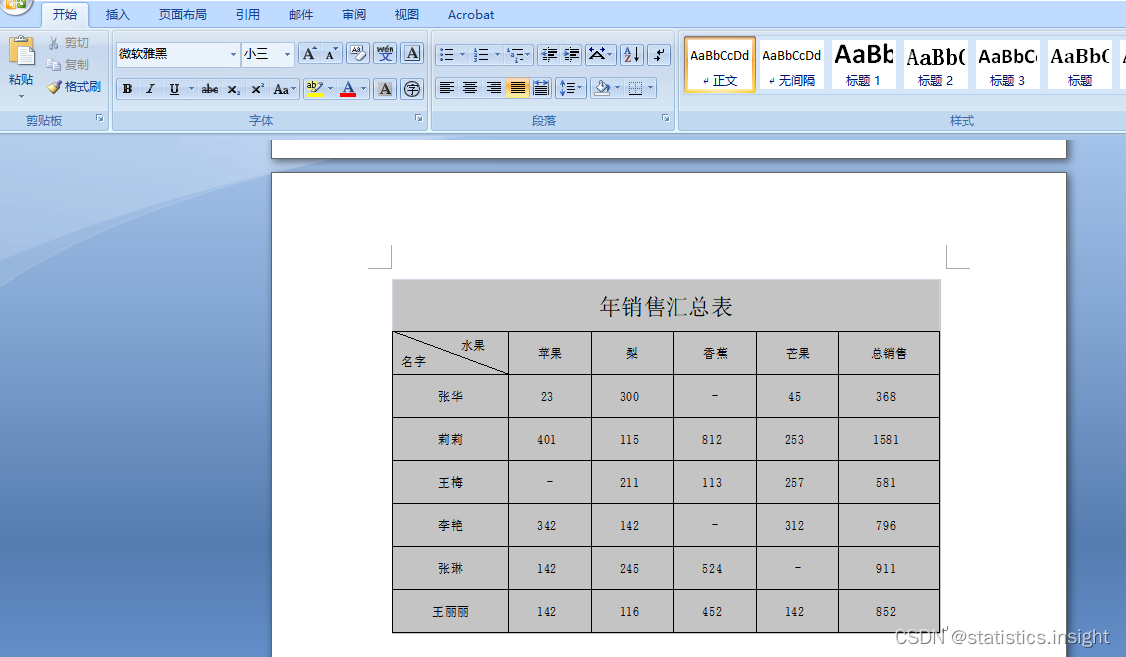Open the 段落 paragraph dialog launcher
Image resolution: width=1126 pixels, height=657 pixels.
point(666,118)
